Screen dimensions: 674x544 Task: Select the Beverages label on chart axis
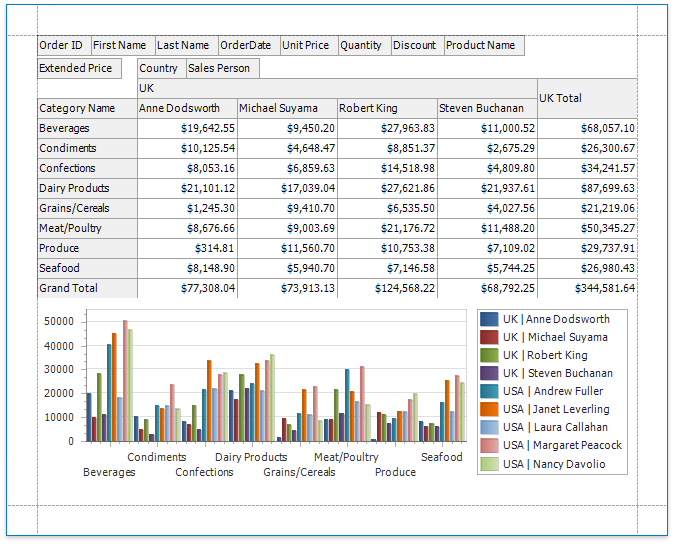[x=109, y=472]
